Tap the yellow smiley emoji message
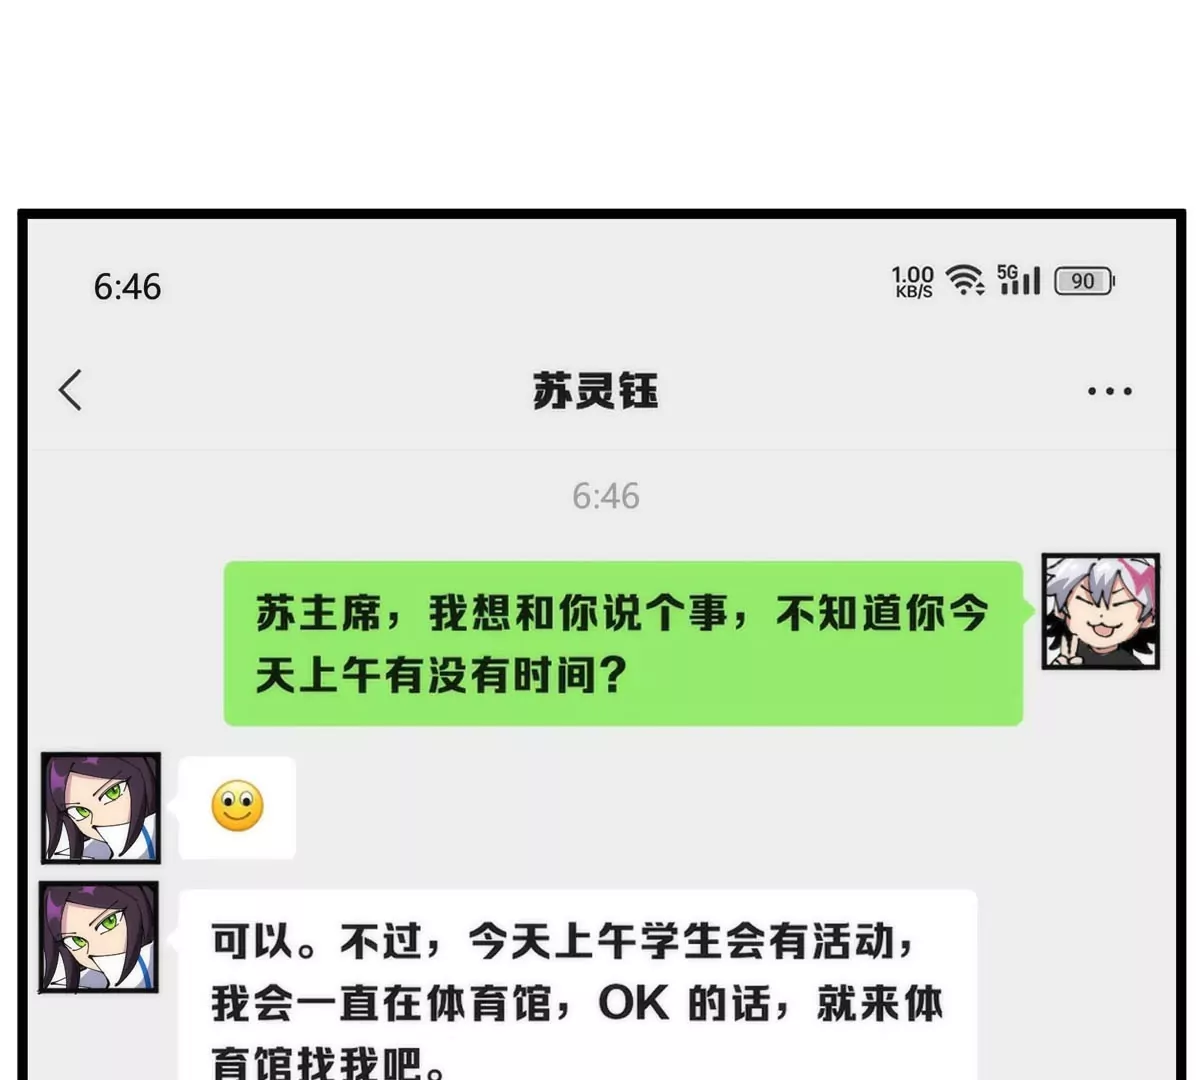This screenshot has width=1200, height=1080. pos(237,807)
